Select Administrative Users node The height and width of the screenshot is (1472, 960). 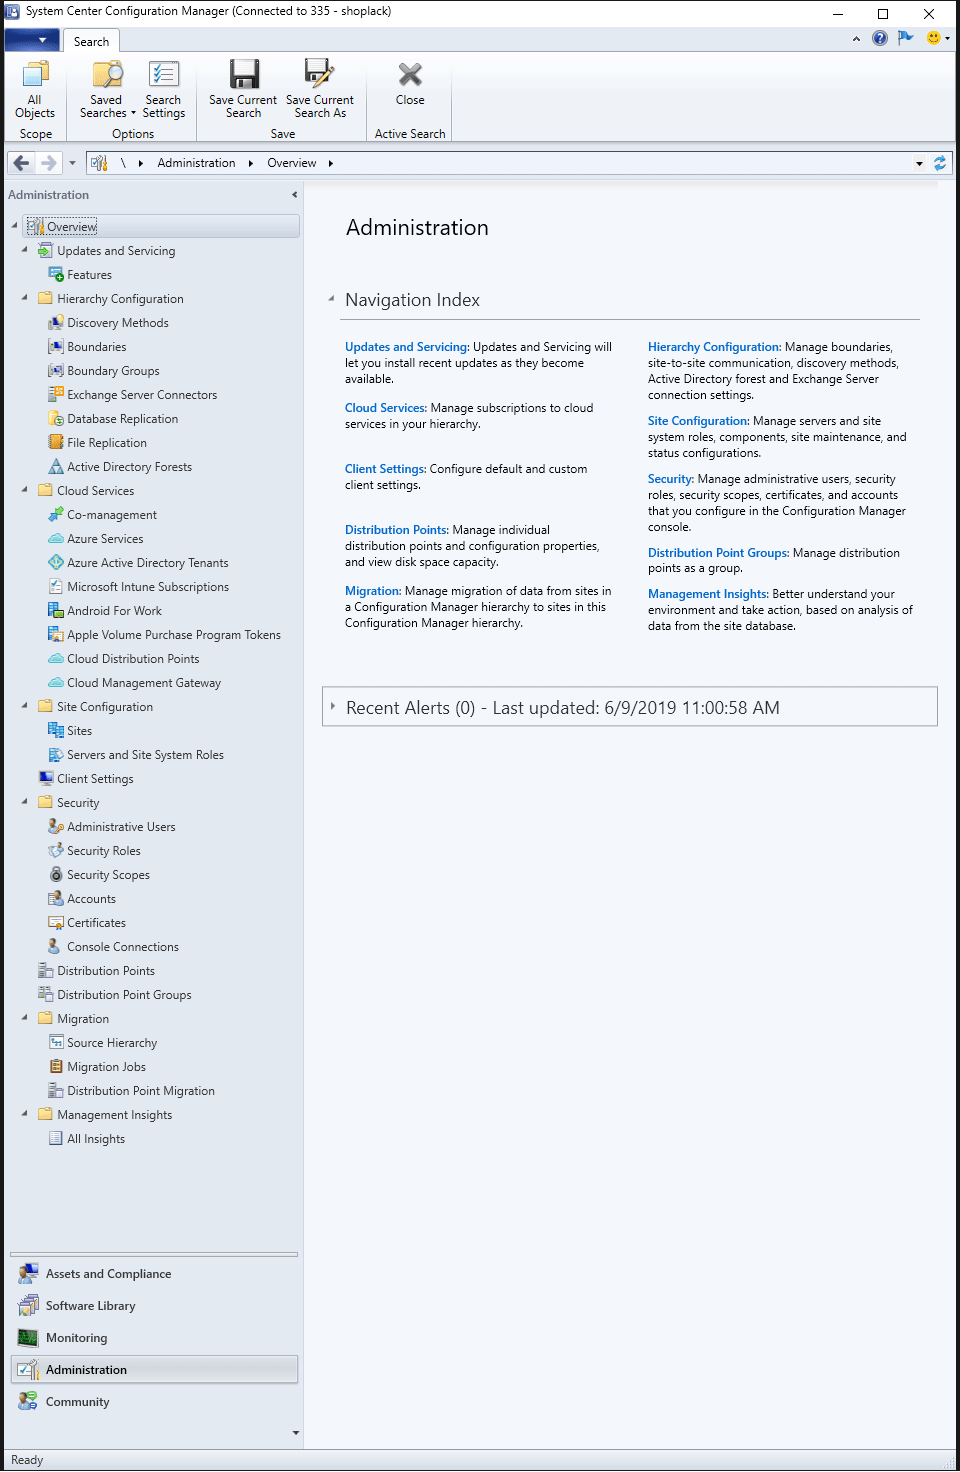121,827
